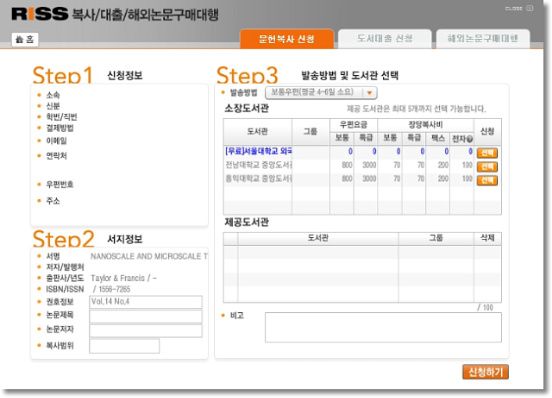Viewport: 552px width, 398px height.
Task: Click the 도서관 column header in 소장도서관
Action: click(x=257, y=132)
